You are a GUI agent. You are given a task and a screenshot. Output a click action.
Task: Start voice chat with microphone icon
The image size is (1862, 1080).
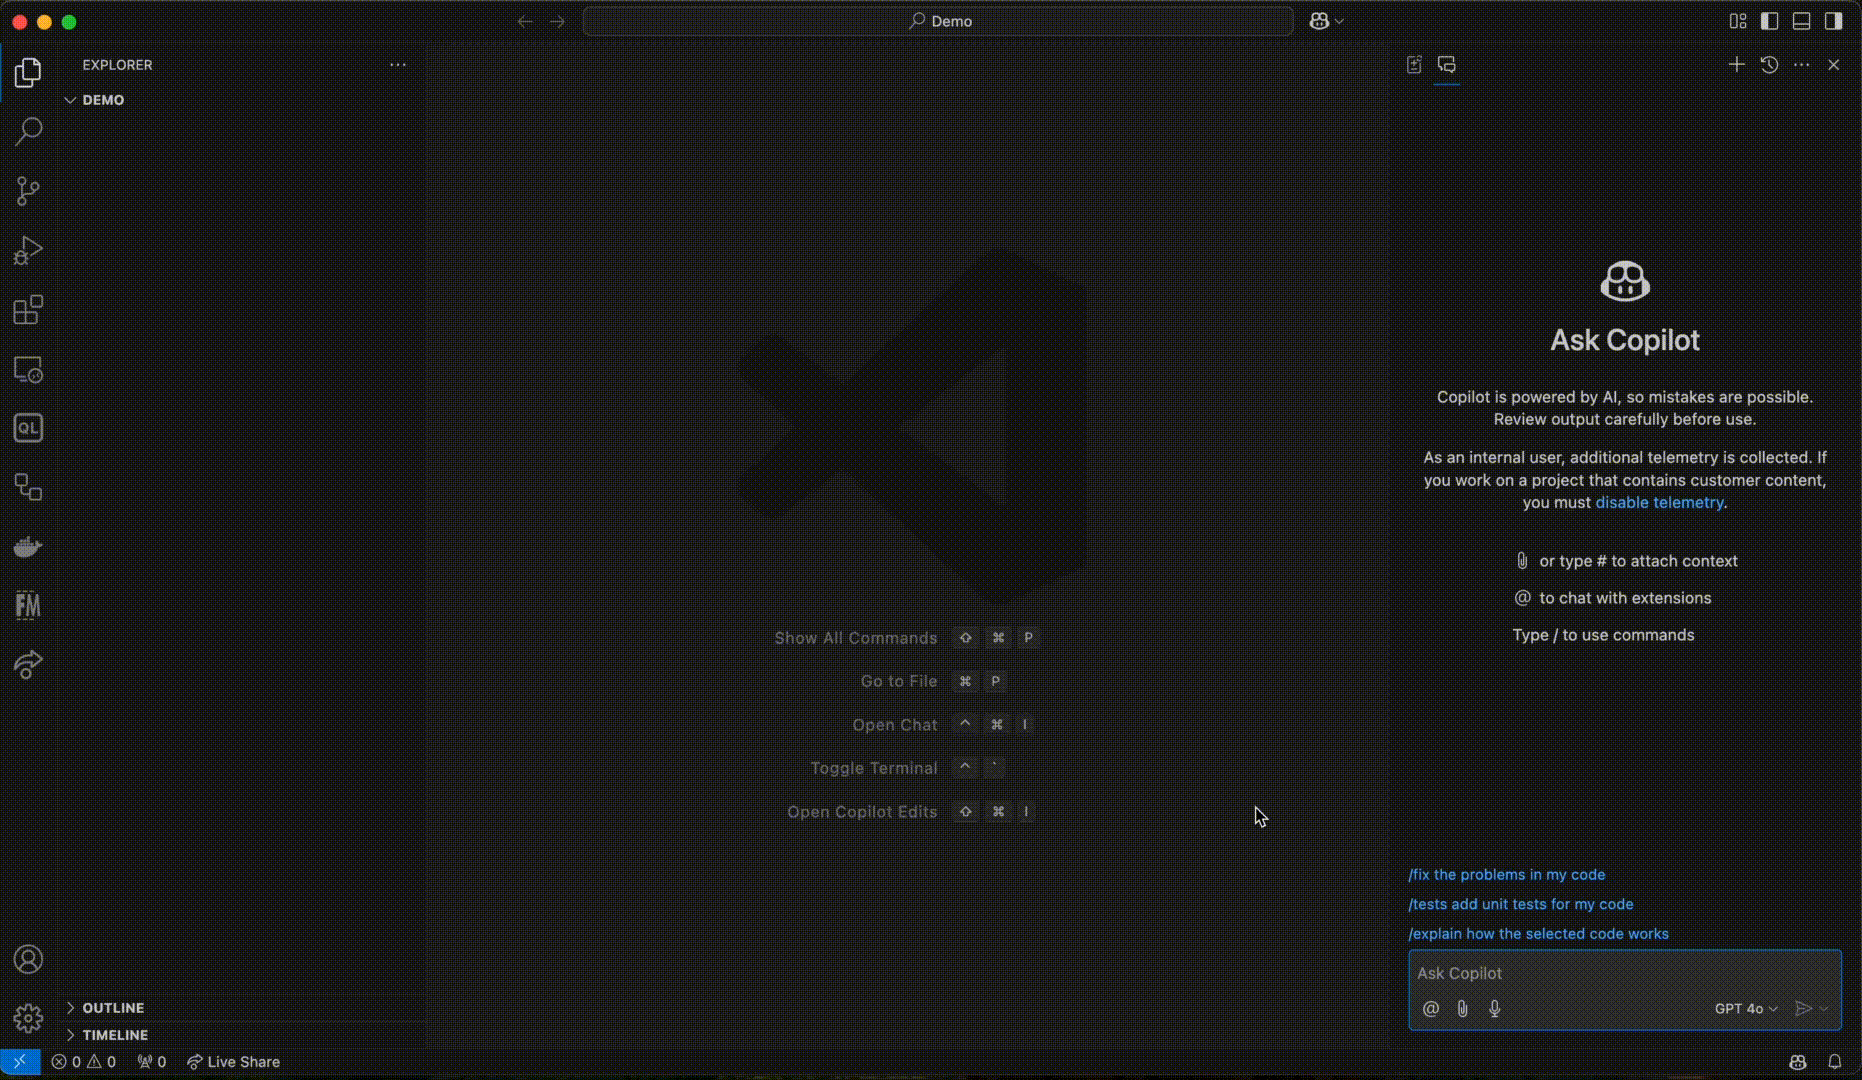click(x=1495, y=1008)
